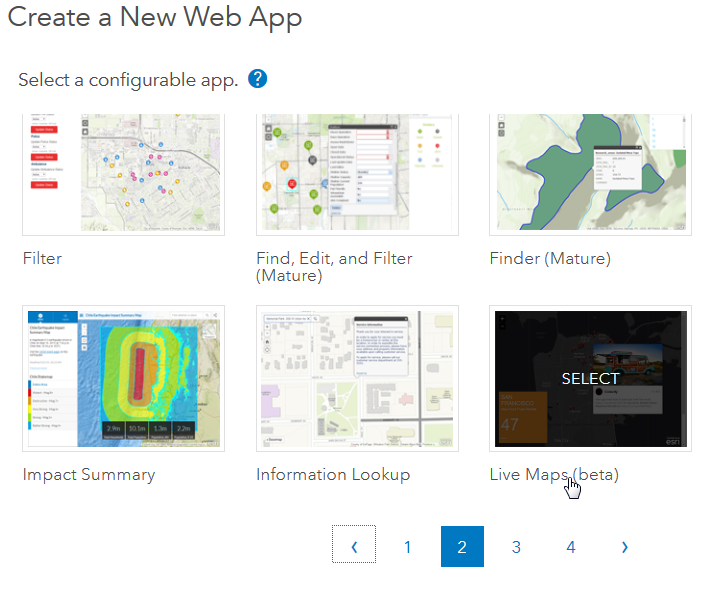Choose the Filter app thumbnail
The height and width of the screenshot is (590, 706).
pos(123,174)
